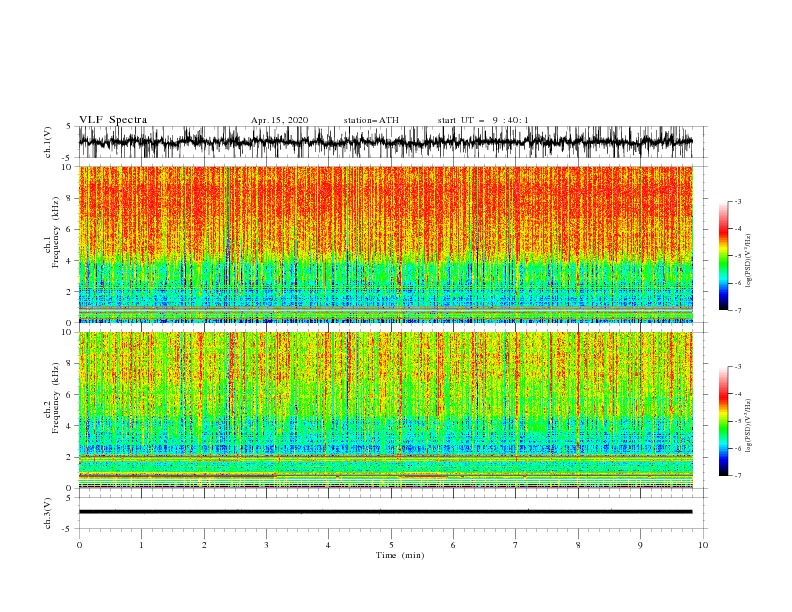
Task: Click the "6" kHz tick on ch.1 frequency axis
Action: 70,229
